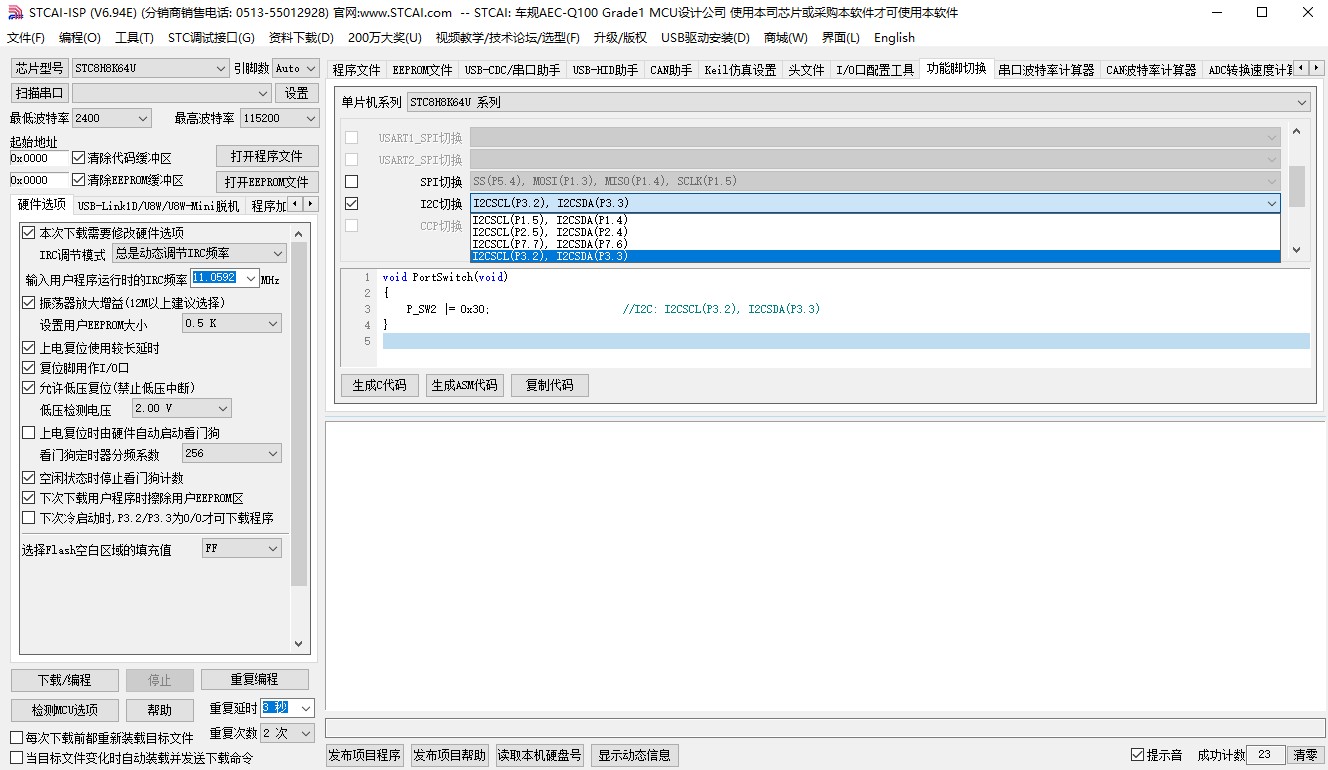The width and height of the screenshot is (1328, 770).
Task: Enable 当目标文件变化时自动装载并发送下载命令
Action: [x=16, y=758]
